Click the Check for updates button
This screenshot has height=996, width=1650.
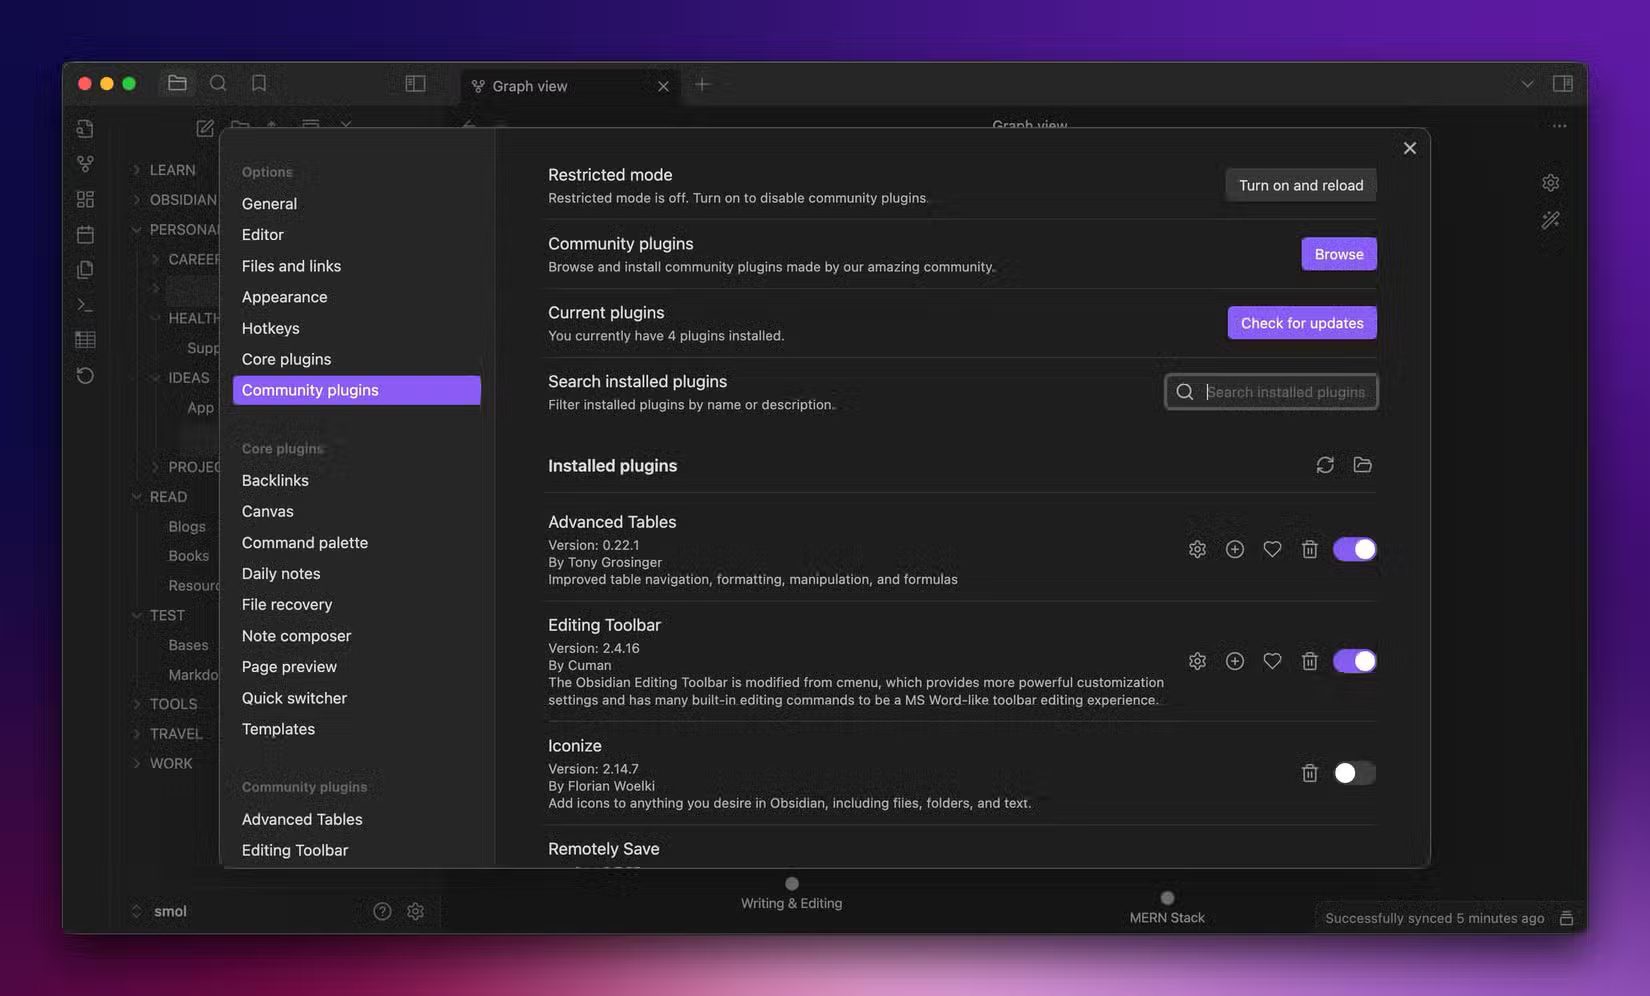point(1301,322)
